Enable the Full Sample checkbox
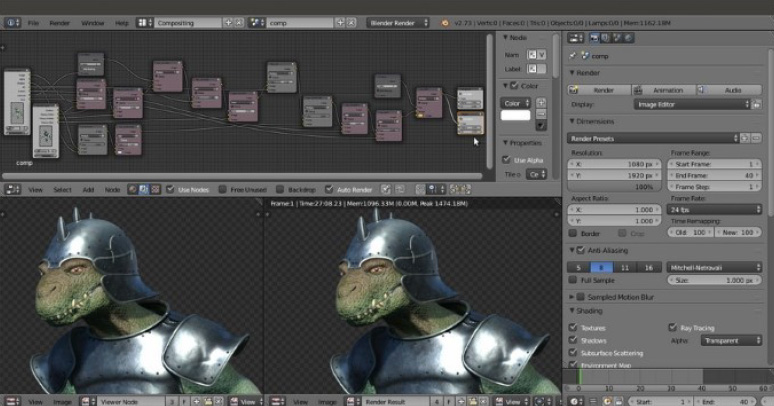Screen dimensions: 774x406 point(573,280)
